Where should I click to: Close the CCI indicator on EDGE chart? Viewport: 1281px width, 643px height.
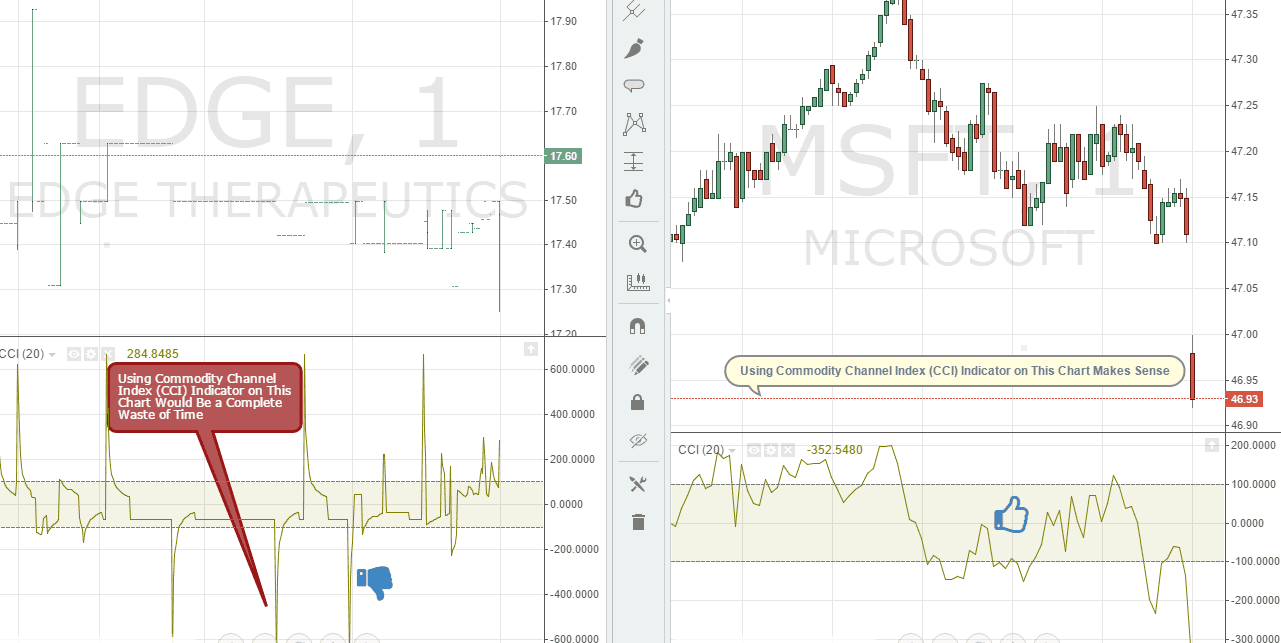point(110,354)
